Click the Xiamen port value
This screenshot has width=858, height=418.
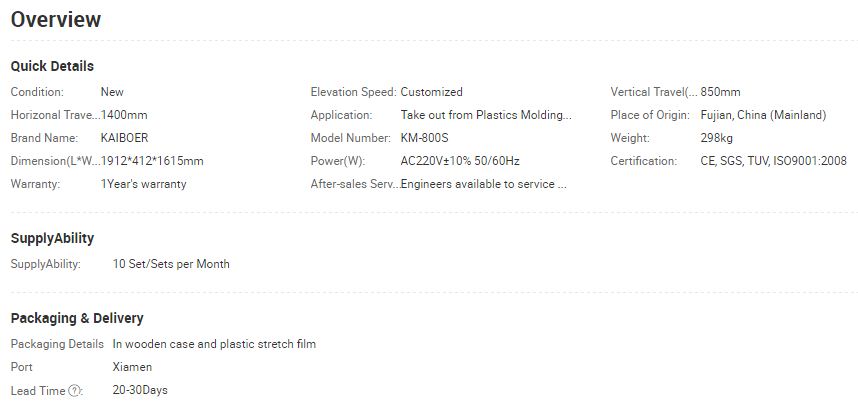pyautogui.click(x=132, y=367)
